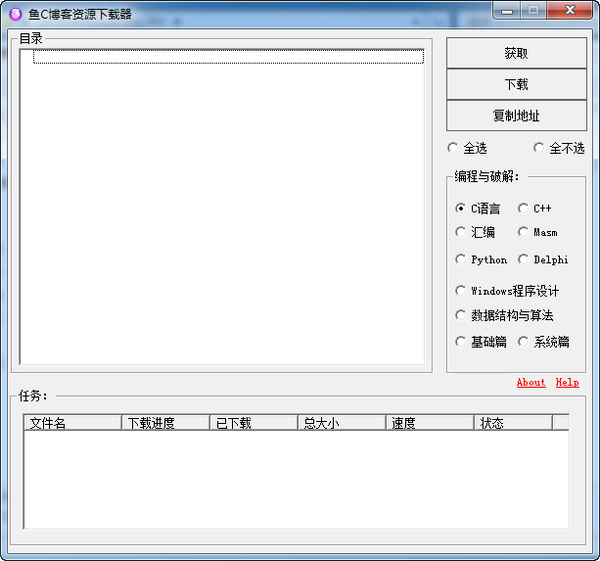This screenshot has height=561, width=600.
Task: Click the 下载进度 column header
Action: [x=165, y=423]
